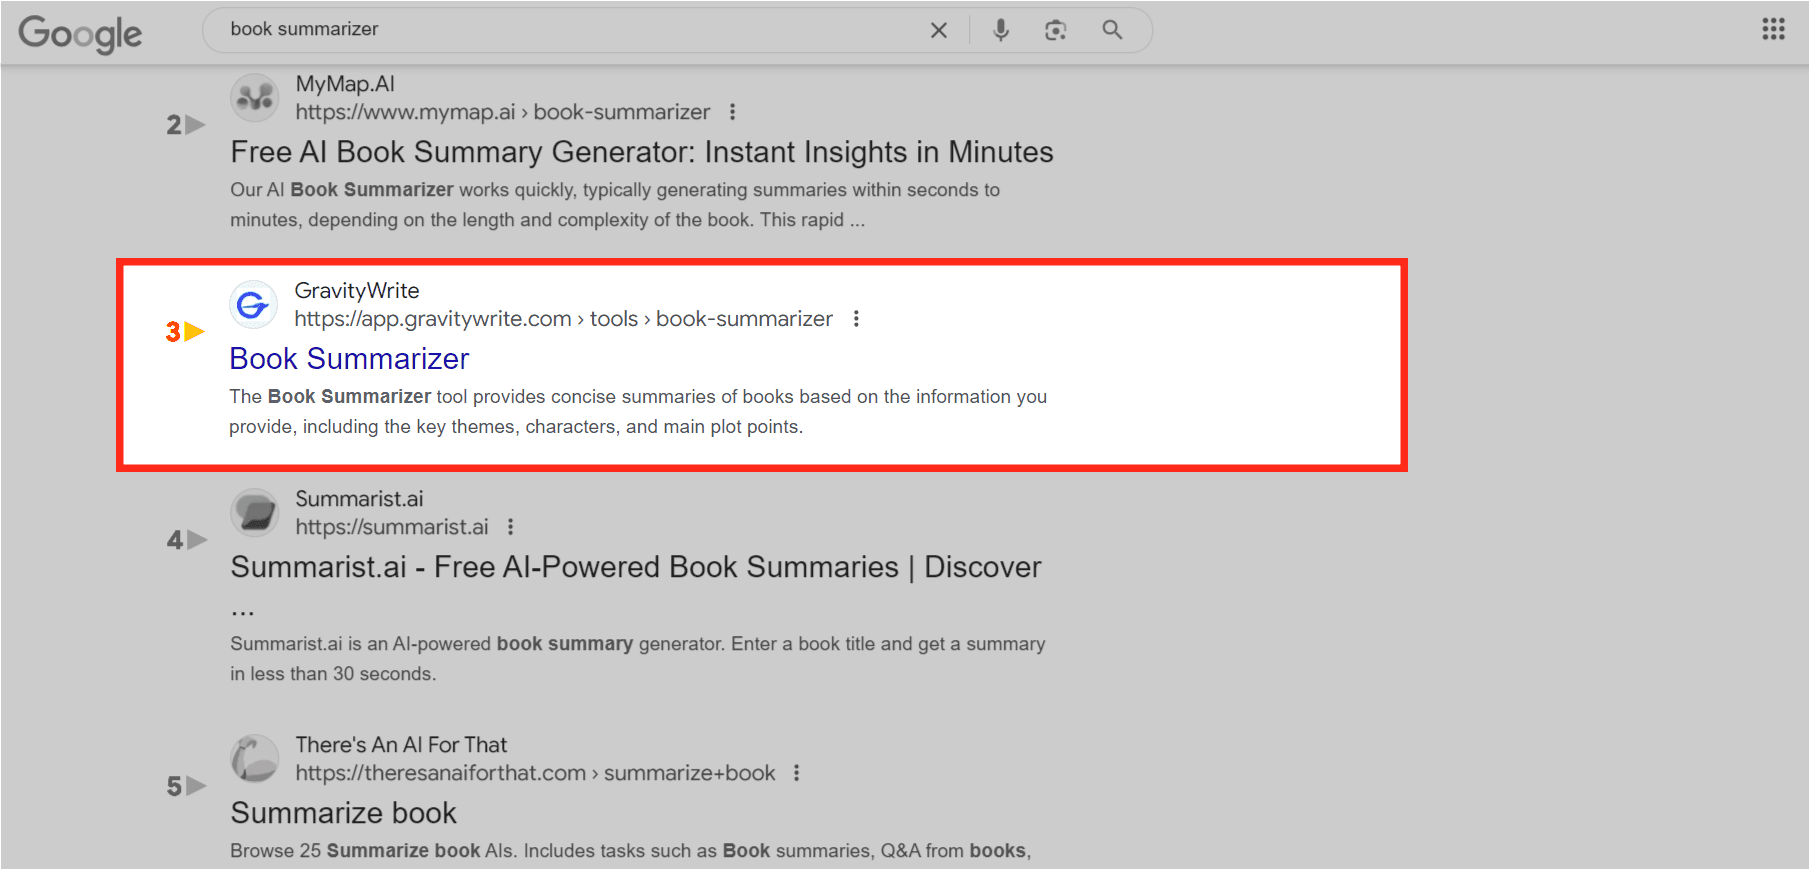Start voice search with microphone icon
1809x869 pixels.
pos(1000,30)
